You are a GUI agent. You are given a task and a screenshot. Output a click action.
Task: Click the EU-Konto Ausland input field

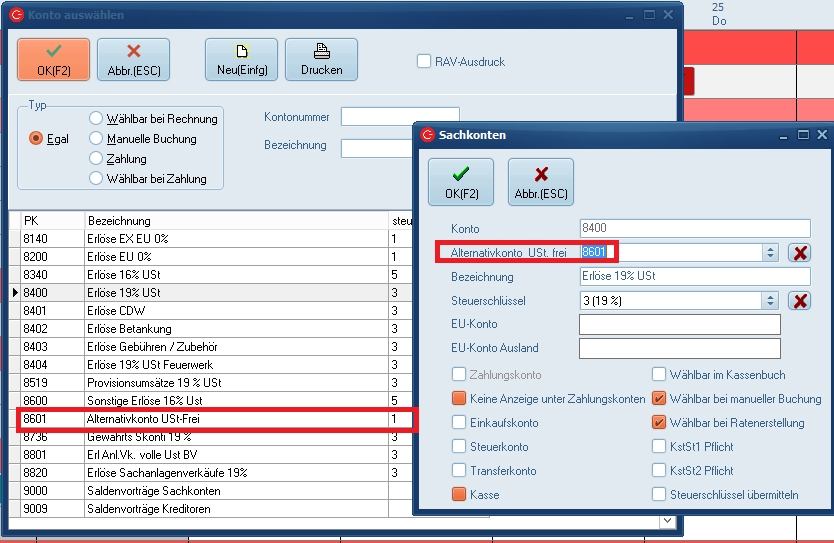point(679,348)
